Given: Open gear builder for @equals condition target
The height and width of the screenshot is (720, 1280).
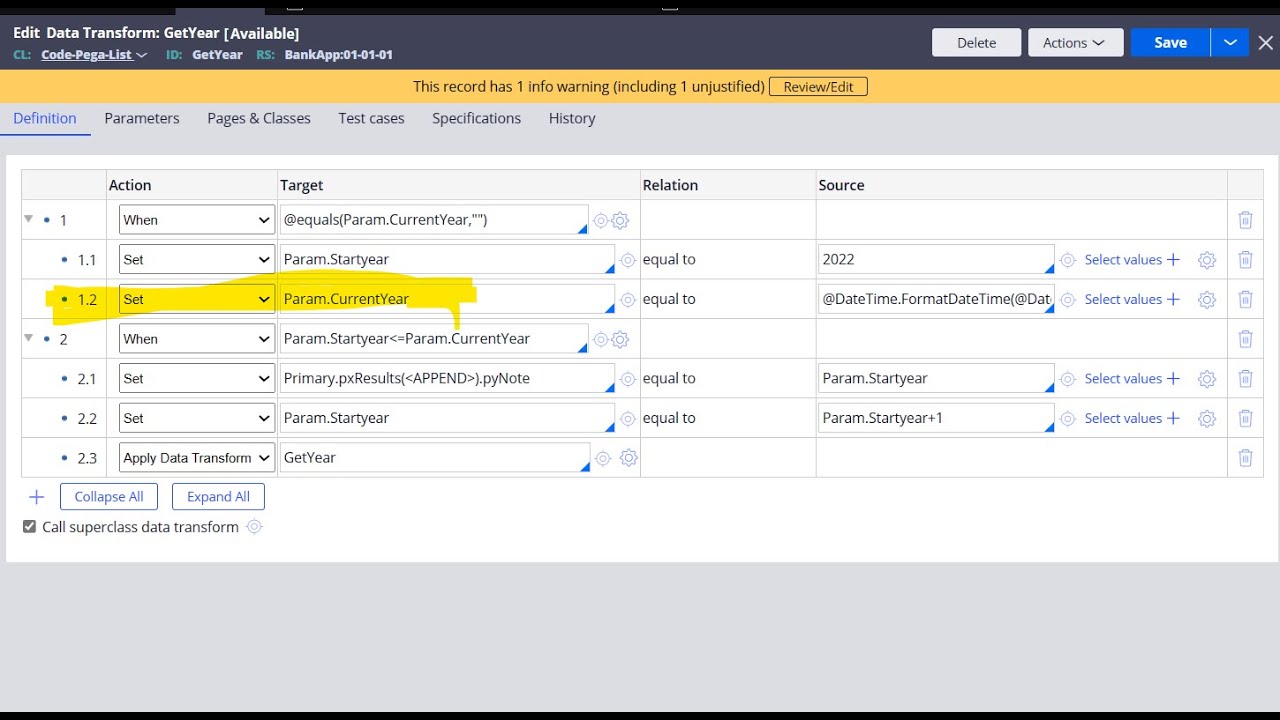Looking at the screenshot, I should [620, 220].
